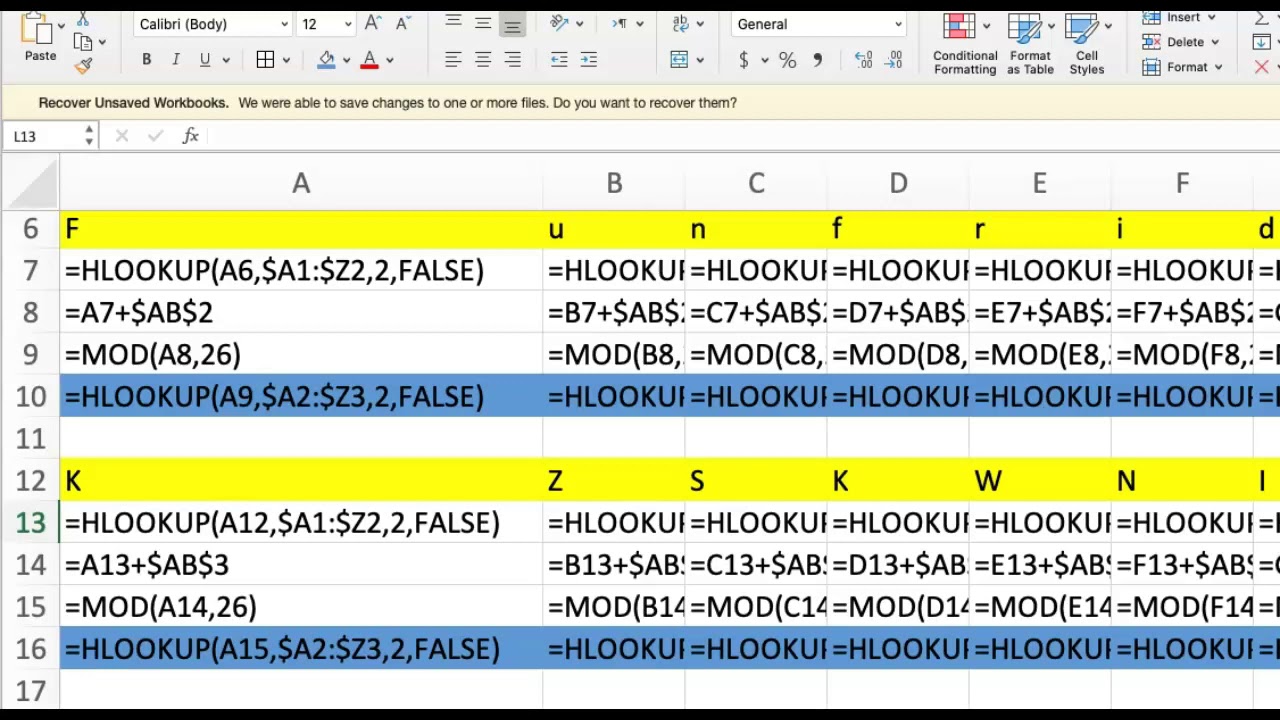Decrease indent

(x=559, y=60)
